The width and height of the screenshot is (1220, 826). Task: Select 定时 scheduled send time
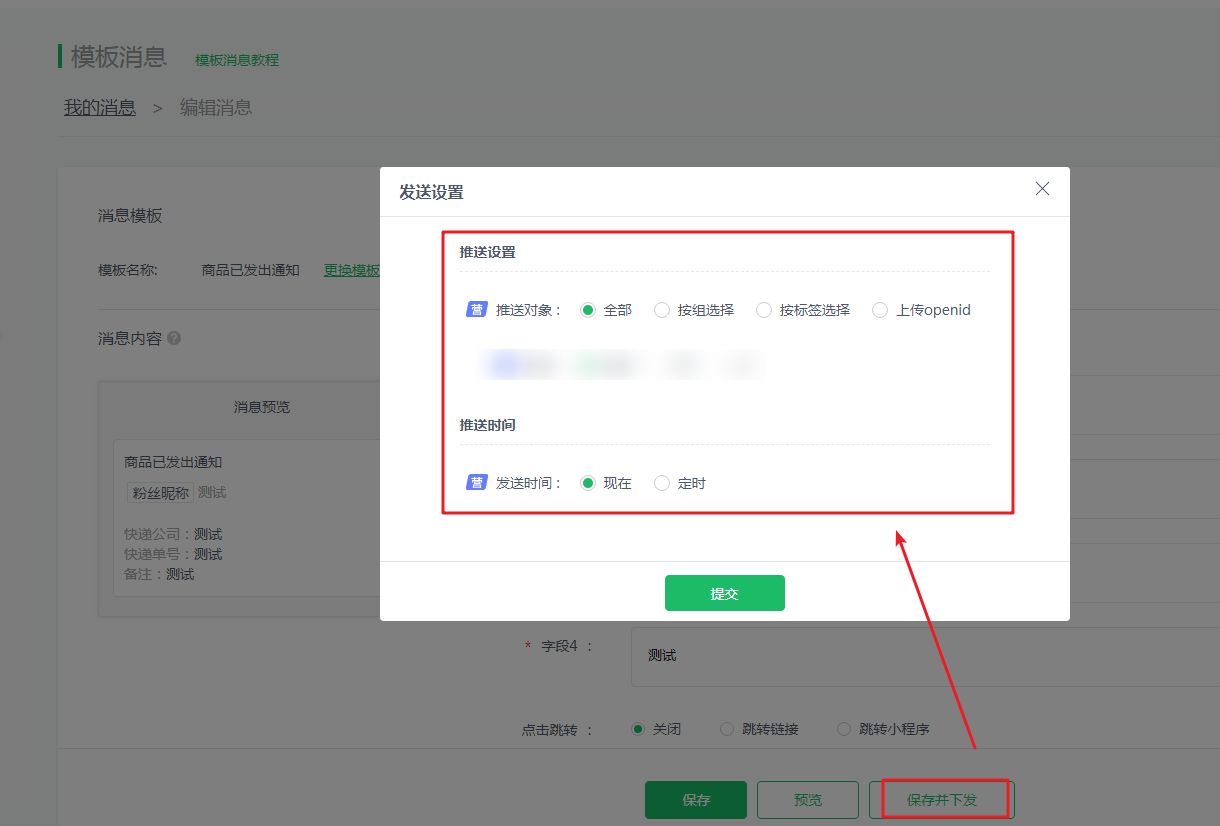point(661,483)
